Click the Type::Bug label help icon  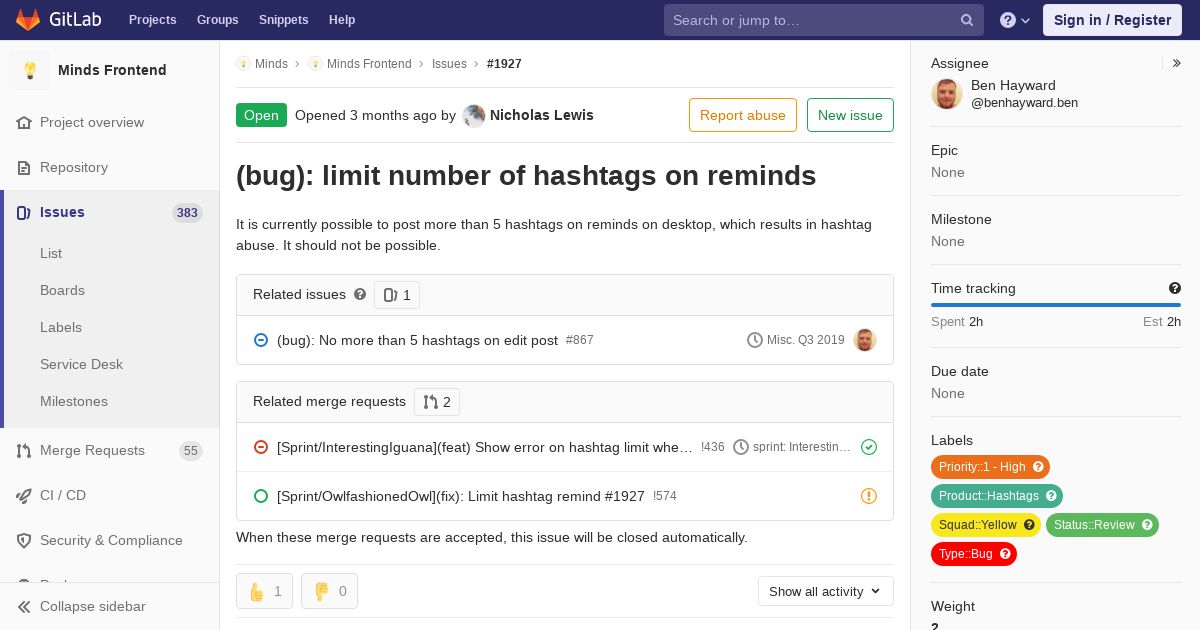[x=1006, y=554]
